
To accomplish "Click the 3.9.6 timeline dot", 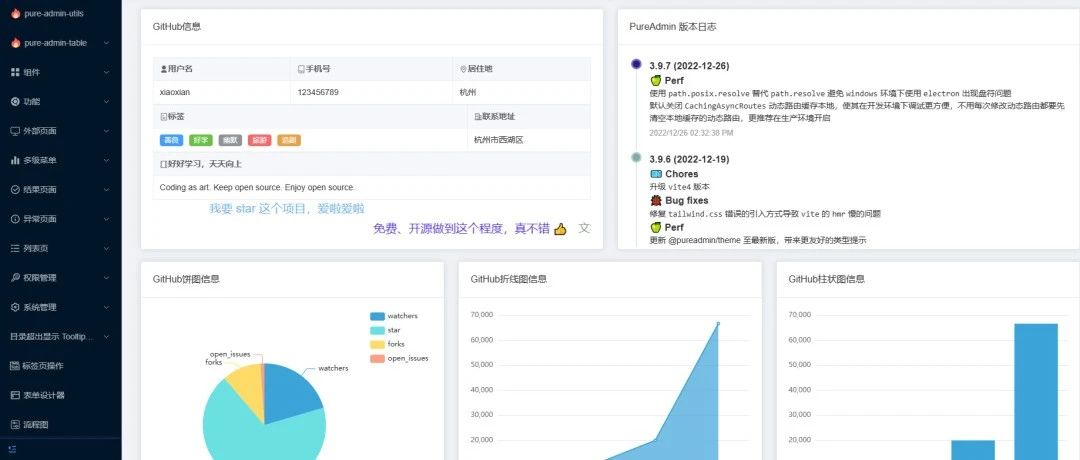I will (x=636, y=158).
